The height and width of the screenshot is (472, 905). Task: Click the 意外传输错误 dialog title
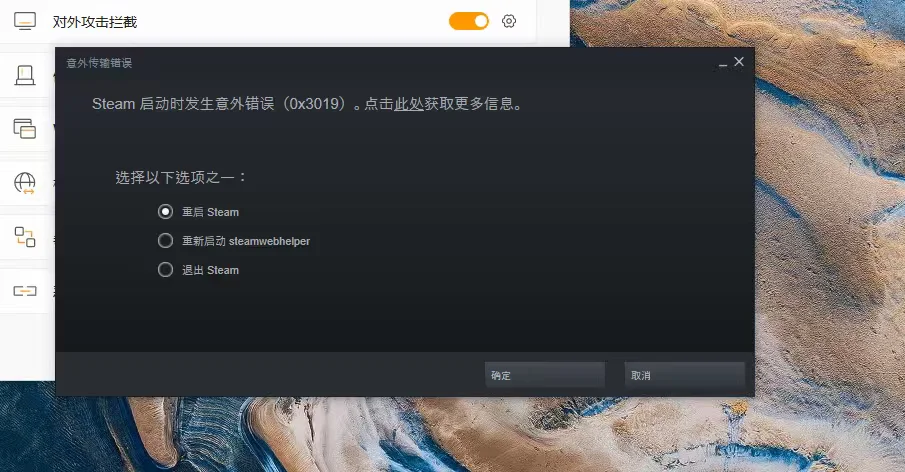[x=99, y=63]
